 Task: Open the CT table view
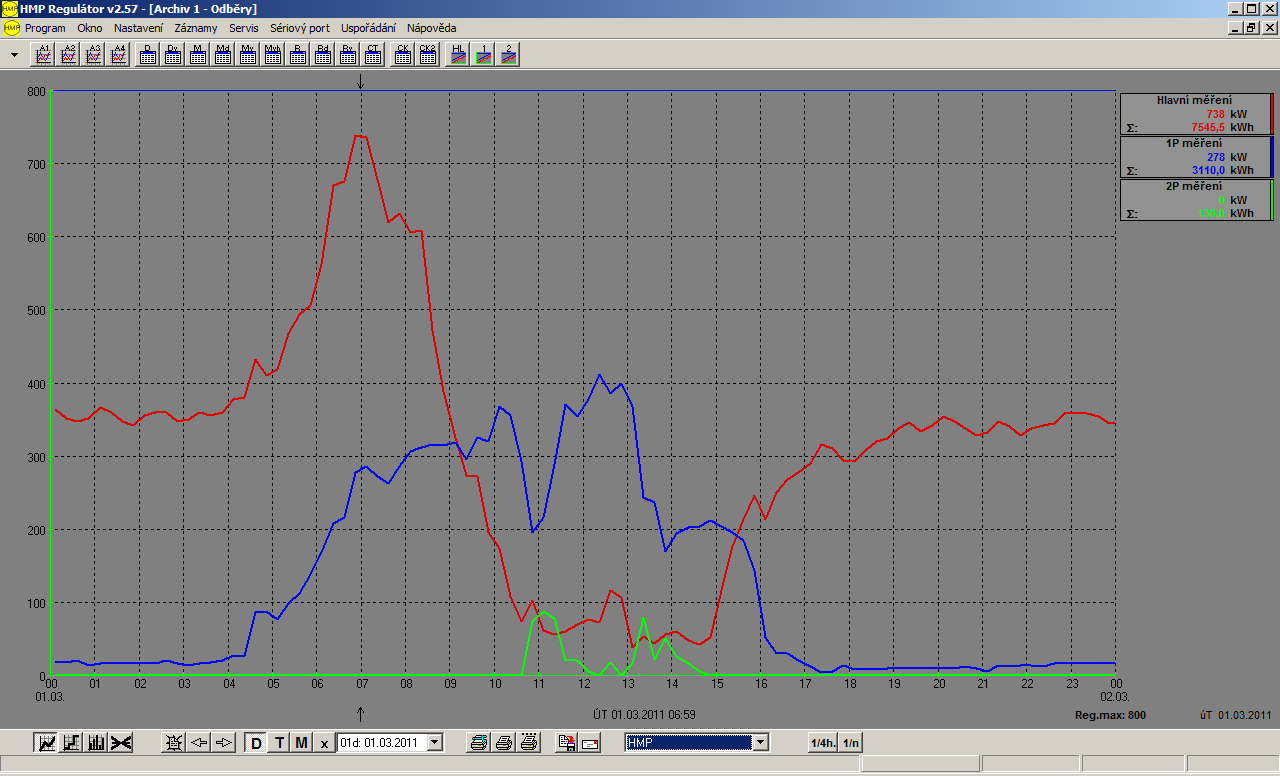click(373, 54)
